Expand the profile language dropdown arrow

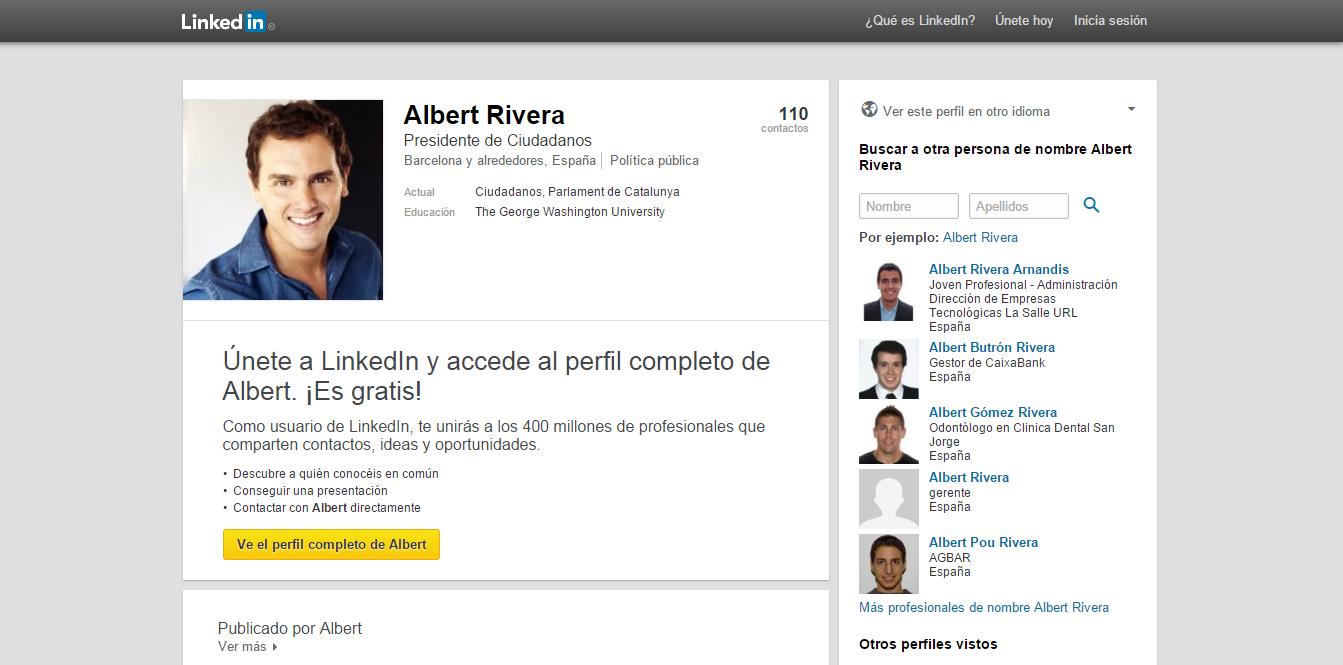tap(1131, 109)
